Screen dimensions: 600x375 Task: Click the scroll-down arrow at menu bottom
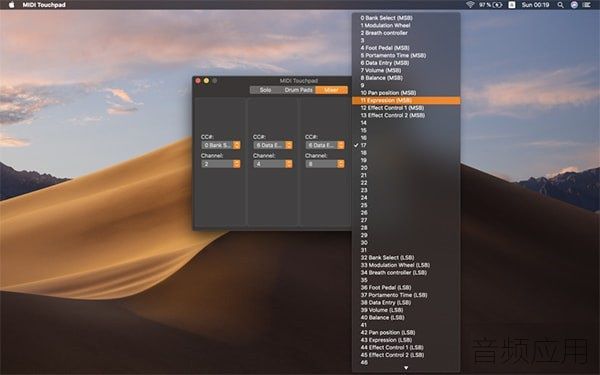pyautogui.click(x=406, y=368)
